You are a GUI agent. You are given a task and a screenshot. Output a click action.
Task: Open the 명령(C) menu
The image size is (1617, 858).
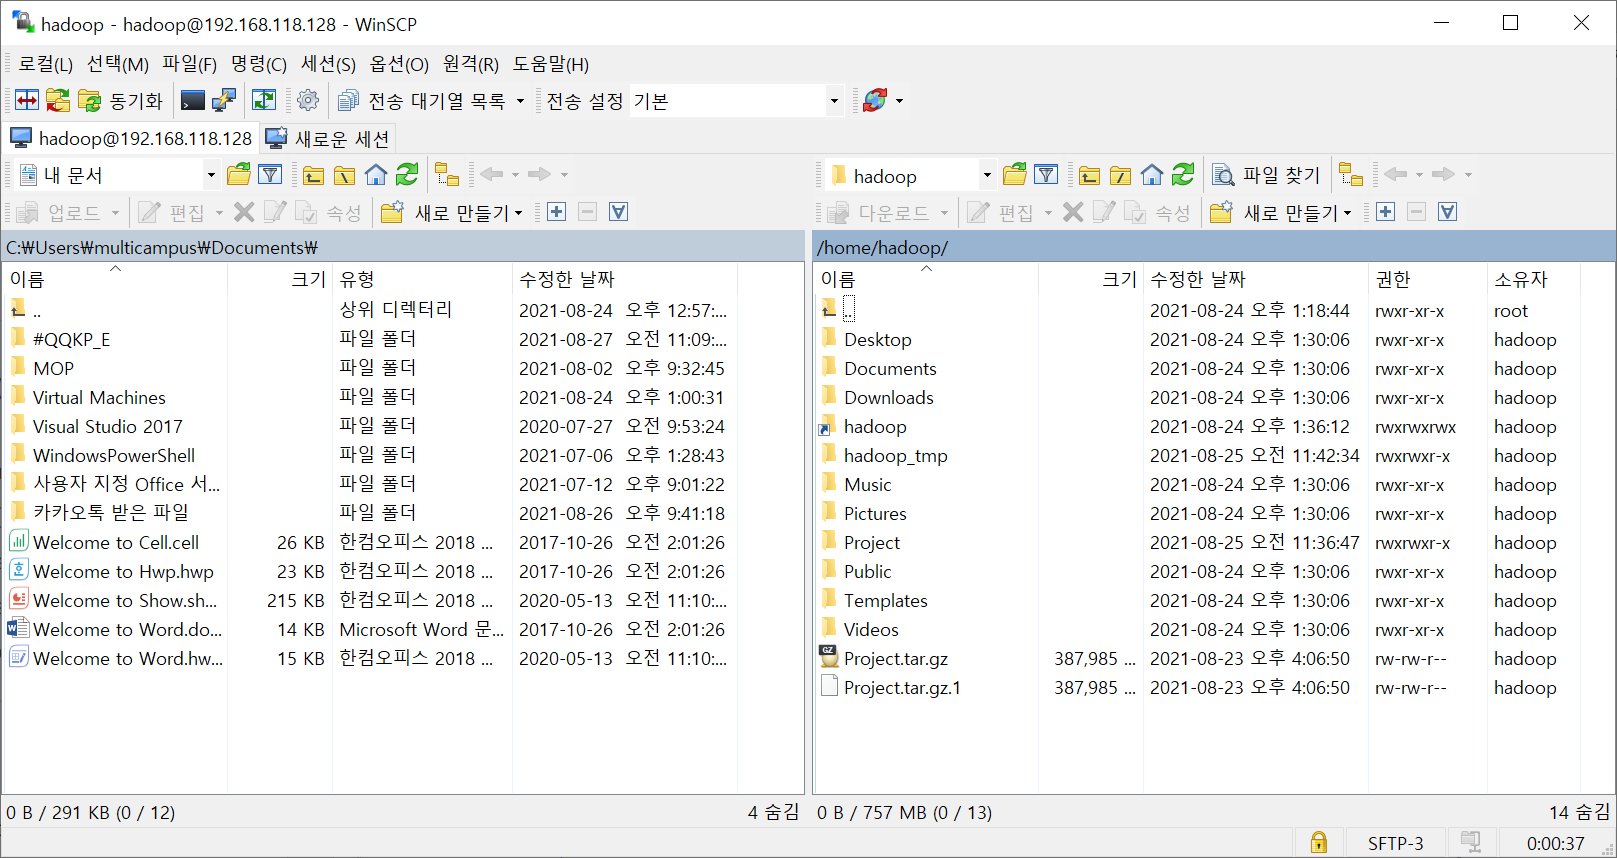click(259, 64)
